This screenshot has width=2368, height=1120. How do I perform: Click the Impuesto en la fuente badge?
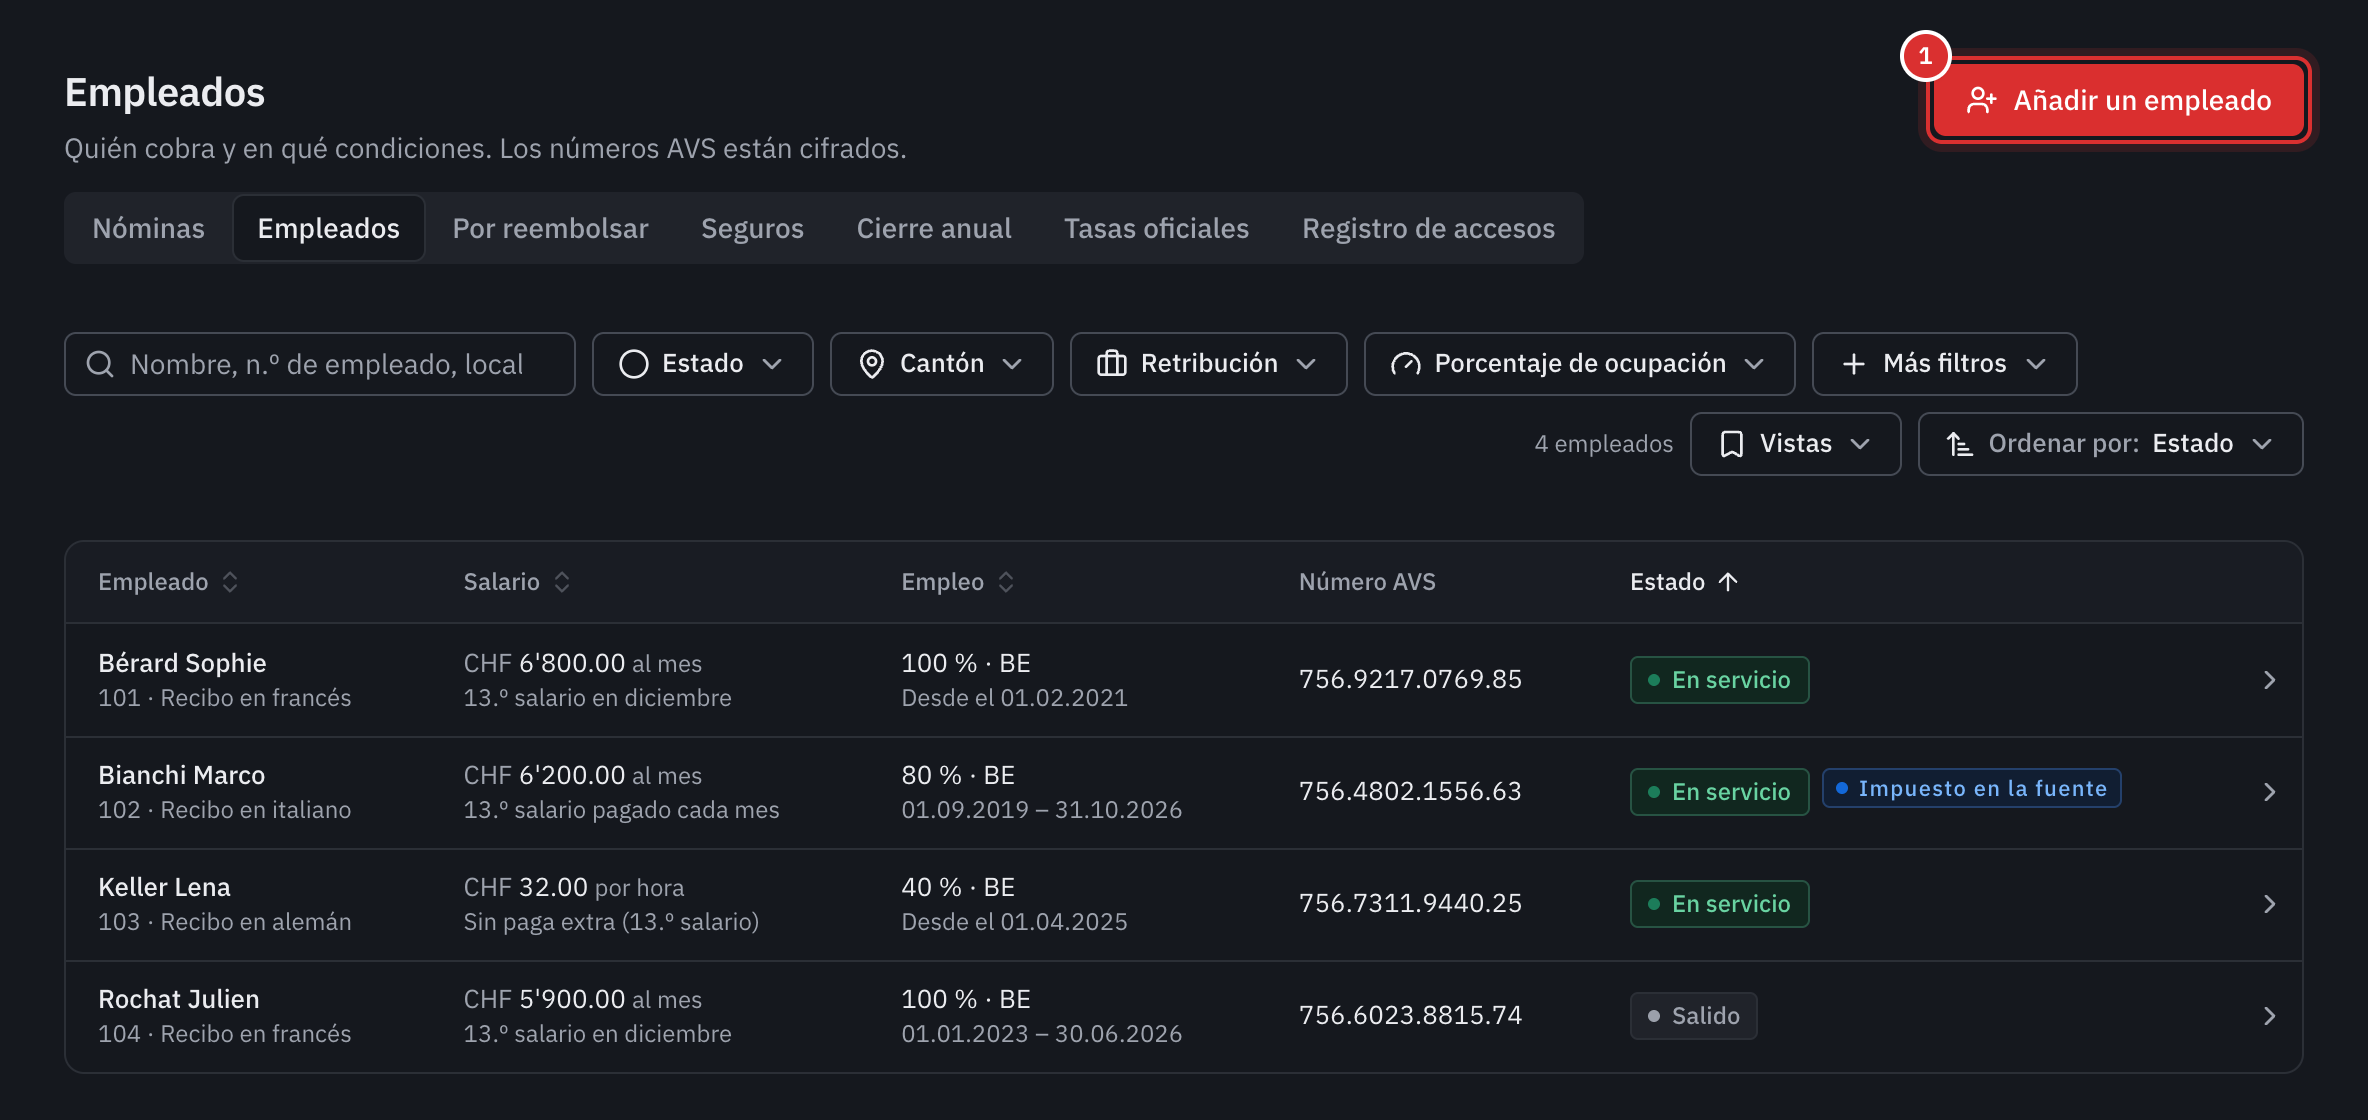pos(1971,788)
